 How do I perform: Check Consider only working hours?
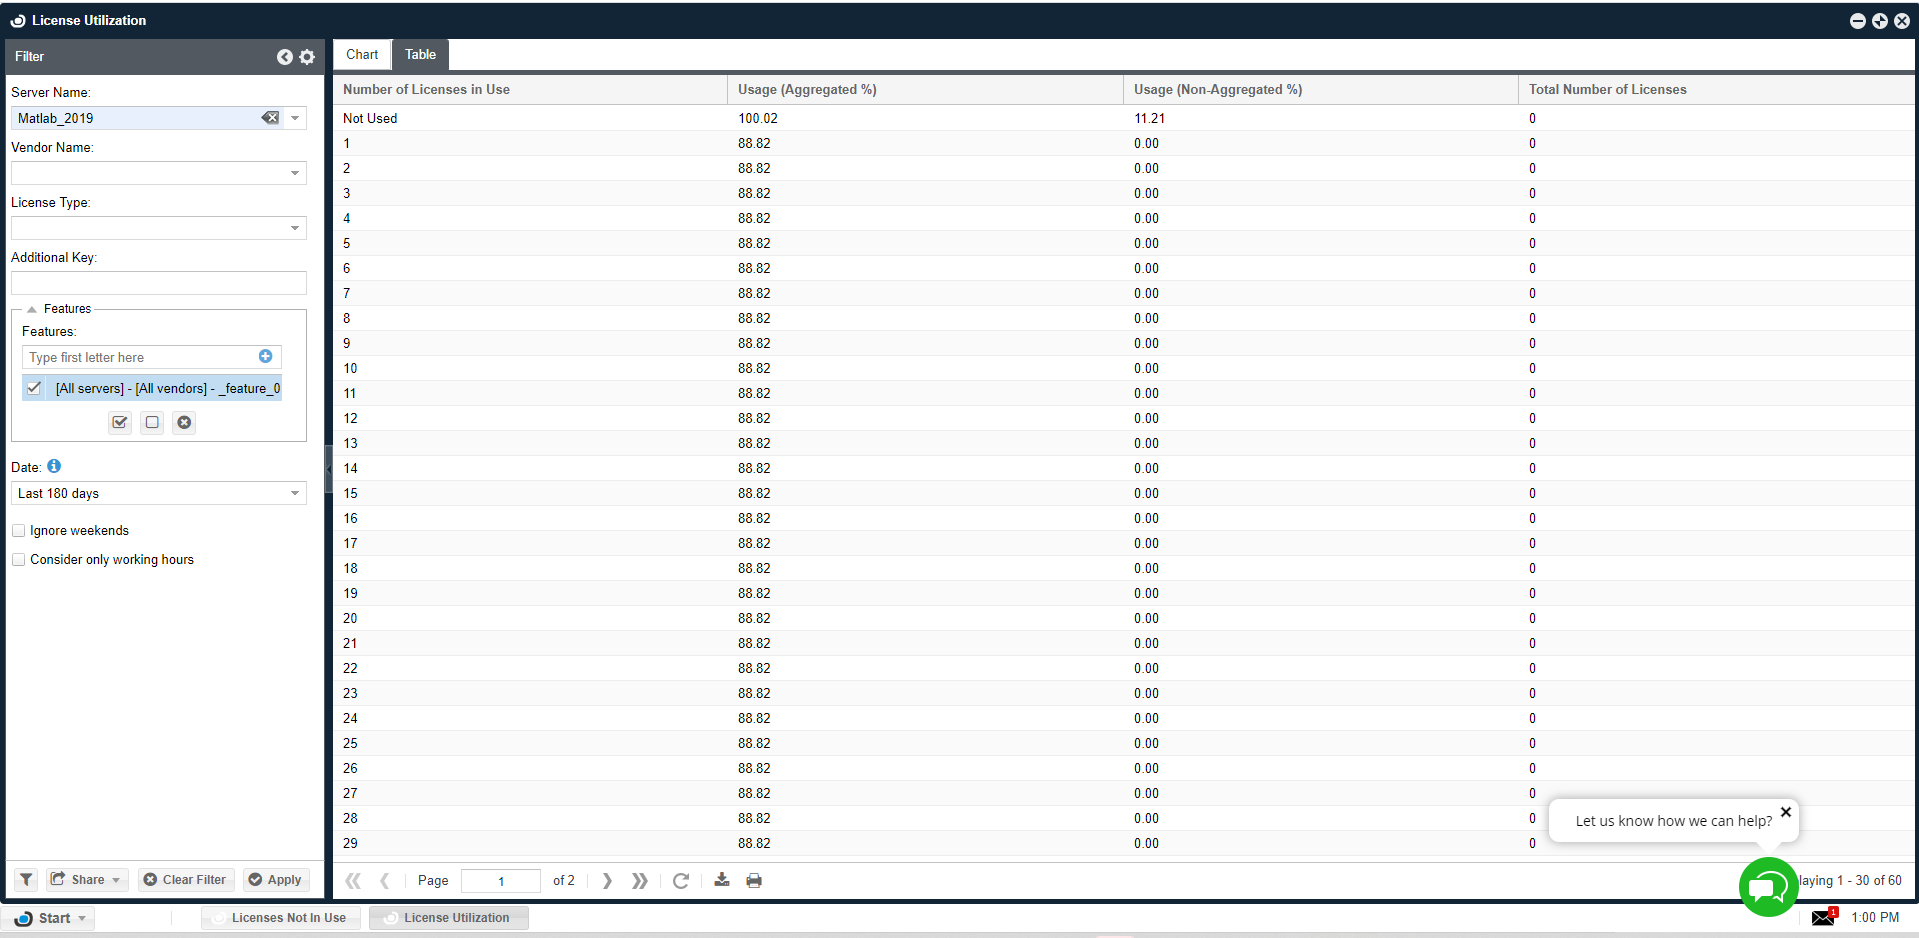pos(19,560)
